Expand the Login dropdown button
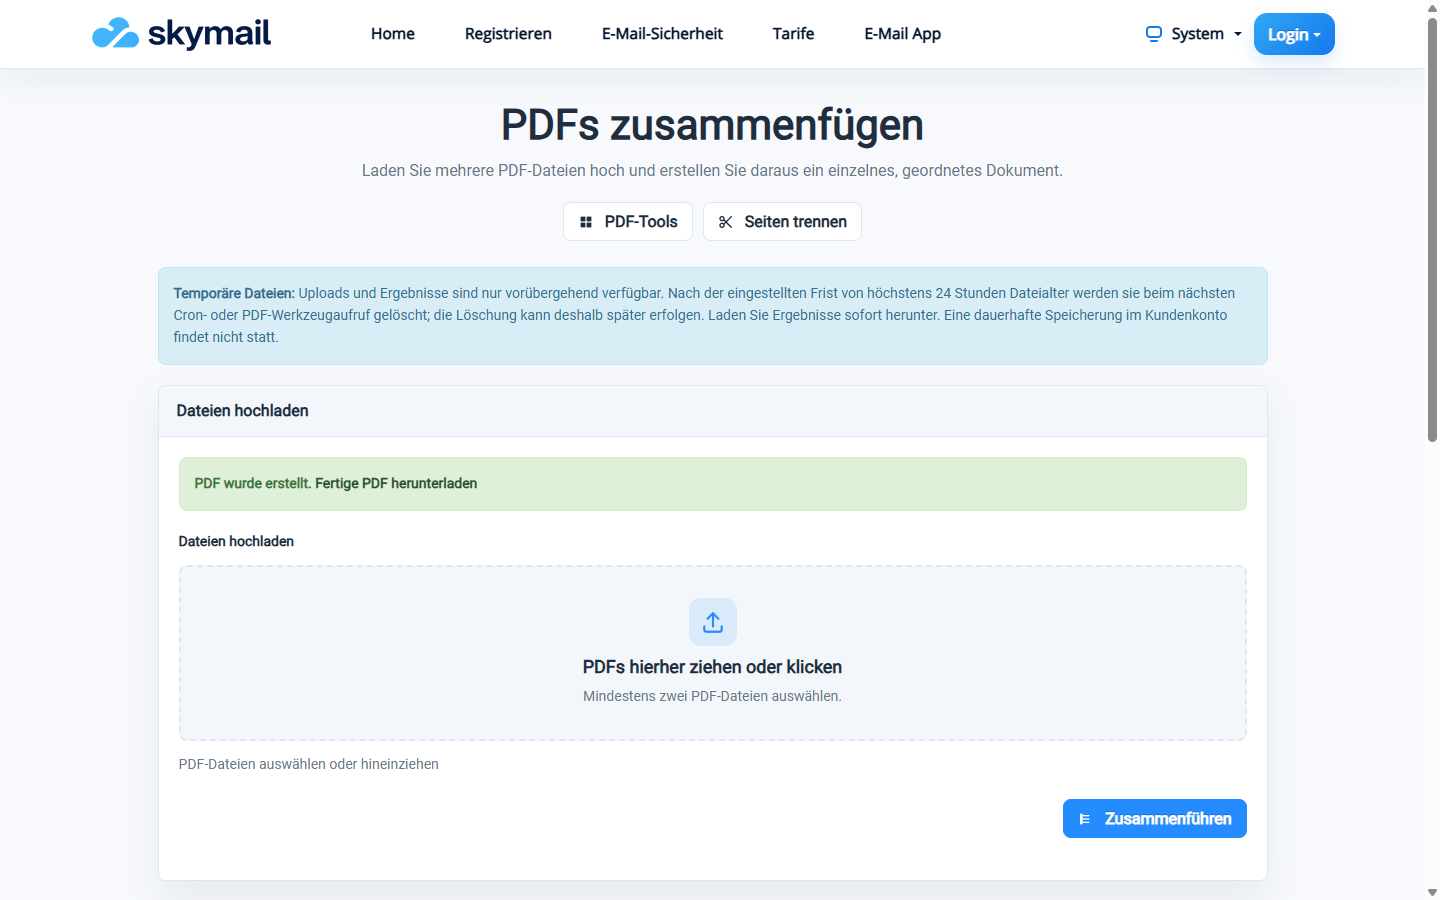The height and width of the screenshot is (900, 1440). [x=1294, y=34]
